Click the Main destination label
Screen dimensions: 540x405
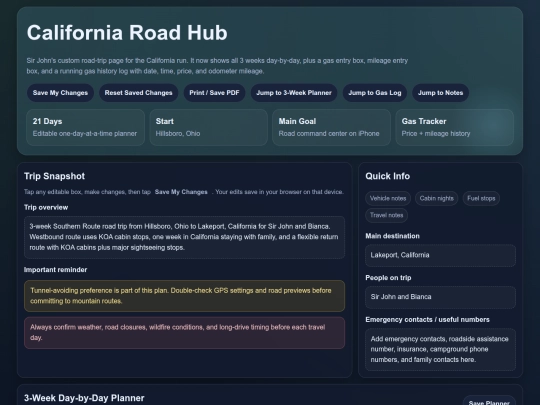coord(392,236)
